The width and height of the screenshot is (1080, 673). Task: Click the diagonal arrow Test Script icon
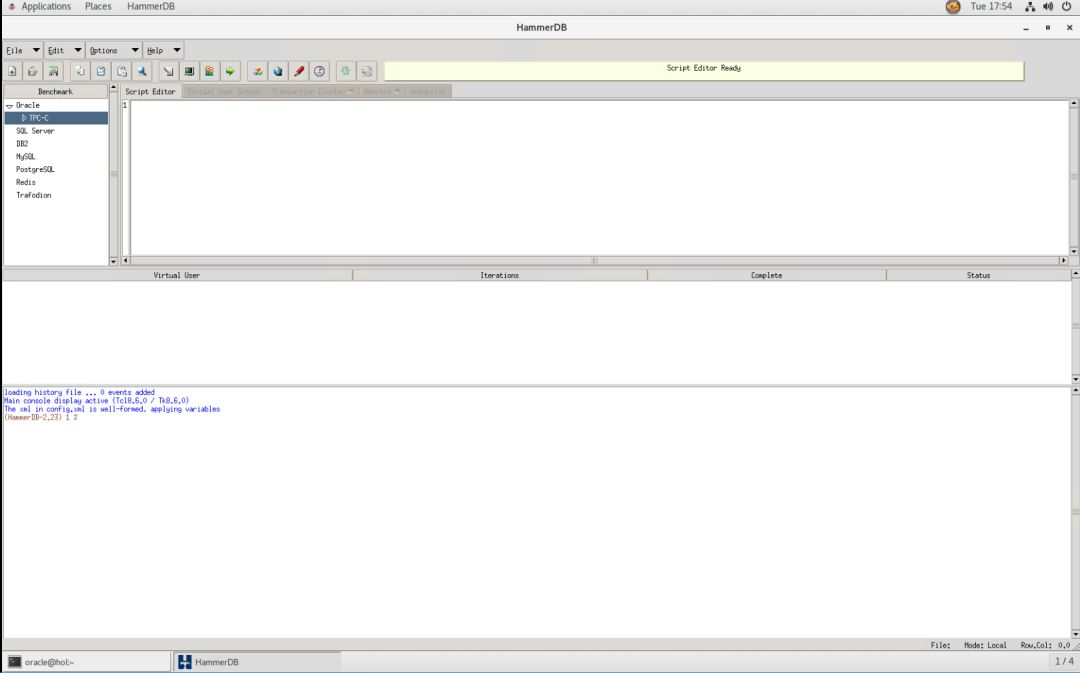pos(168,71)
